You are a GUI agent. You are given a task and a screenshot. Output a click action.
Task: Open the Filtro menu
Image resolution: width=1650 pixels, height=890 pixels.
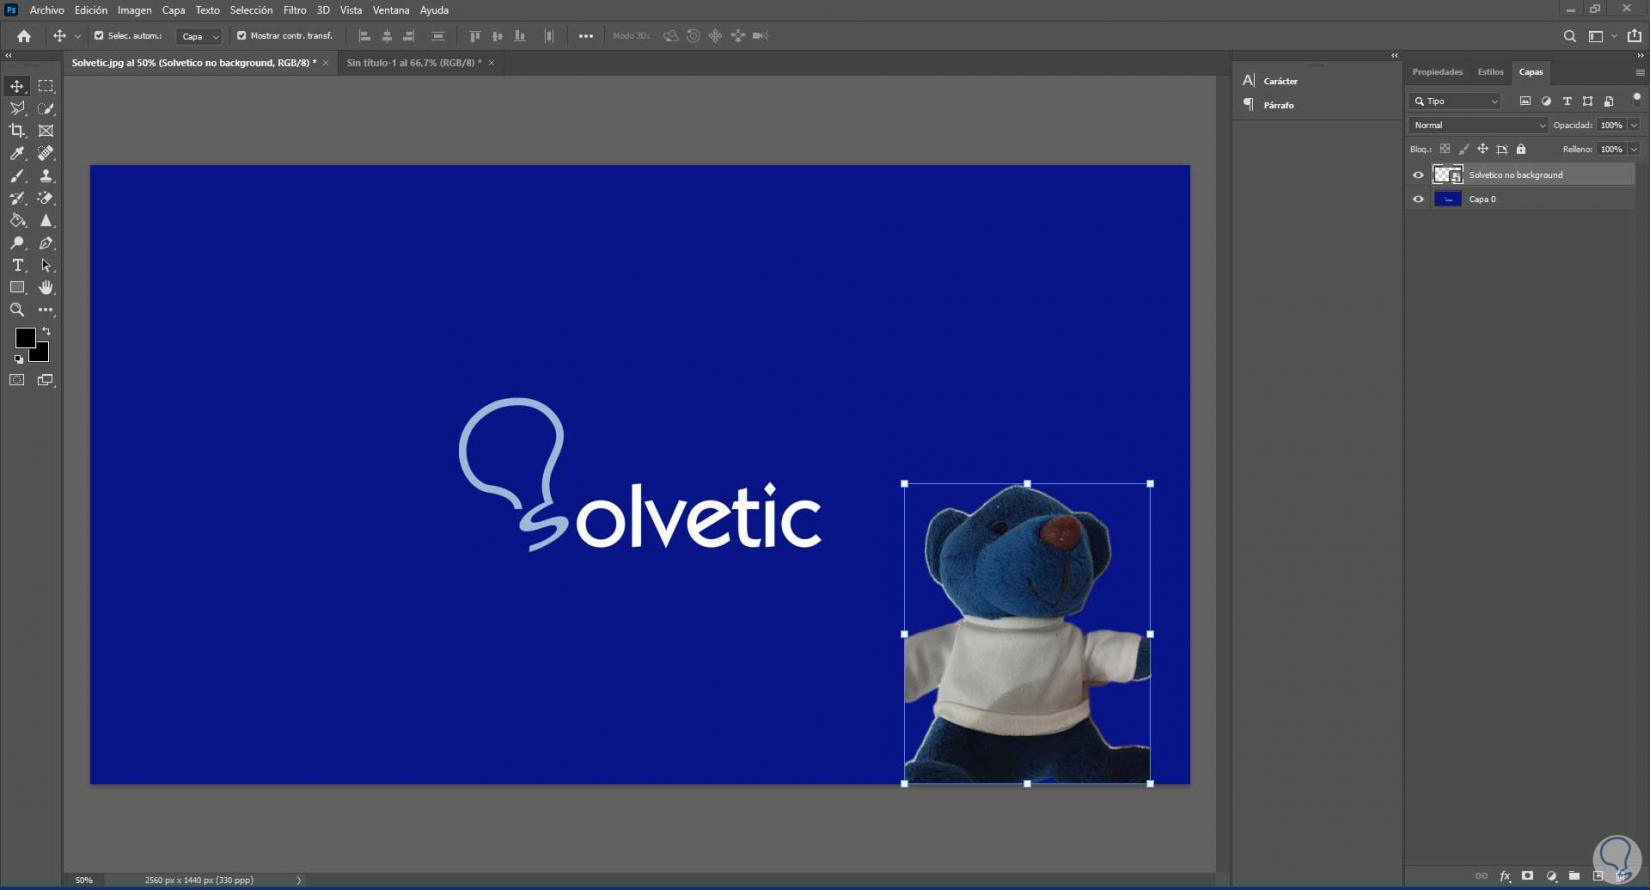(295, 10)
